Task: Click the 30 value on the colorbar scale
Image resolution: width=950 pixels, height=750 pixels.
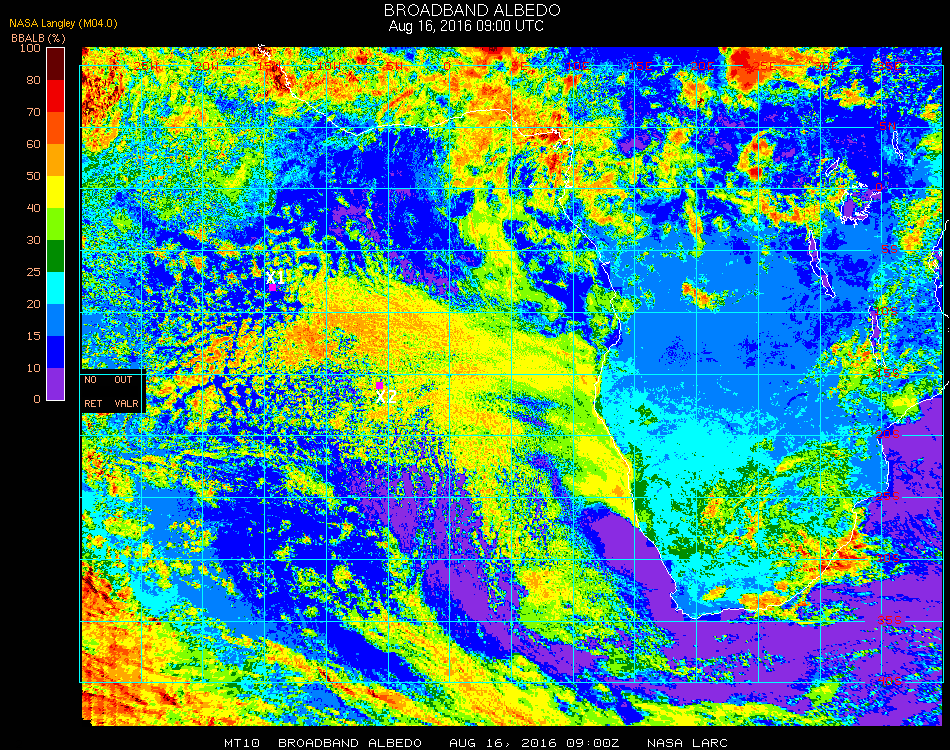Action: click(33, 241)
